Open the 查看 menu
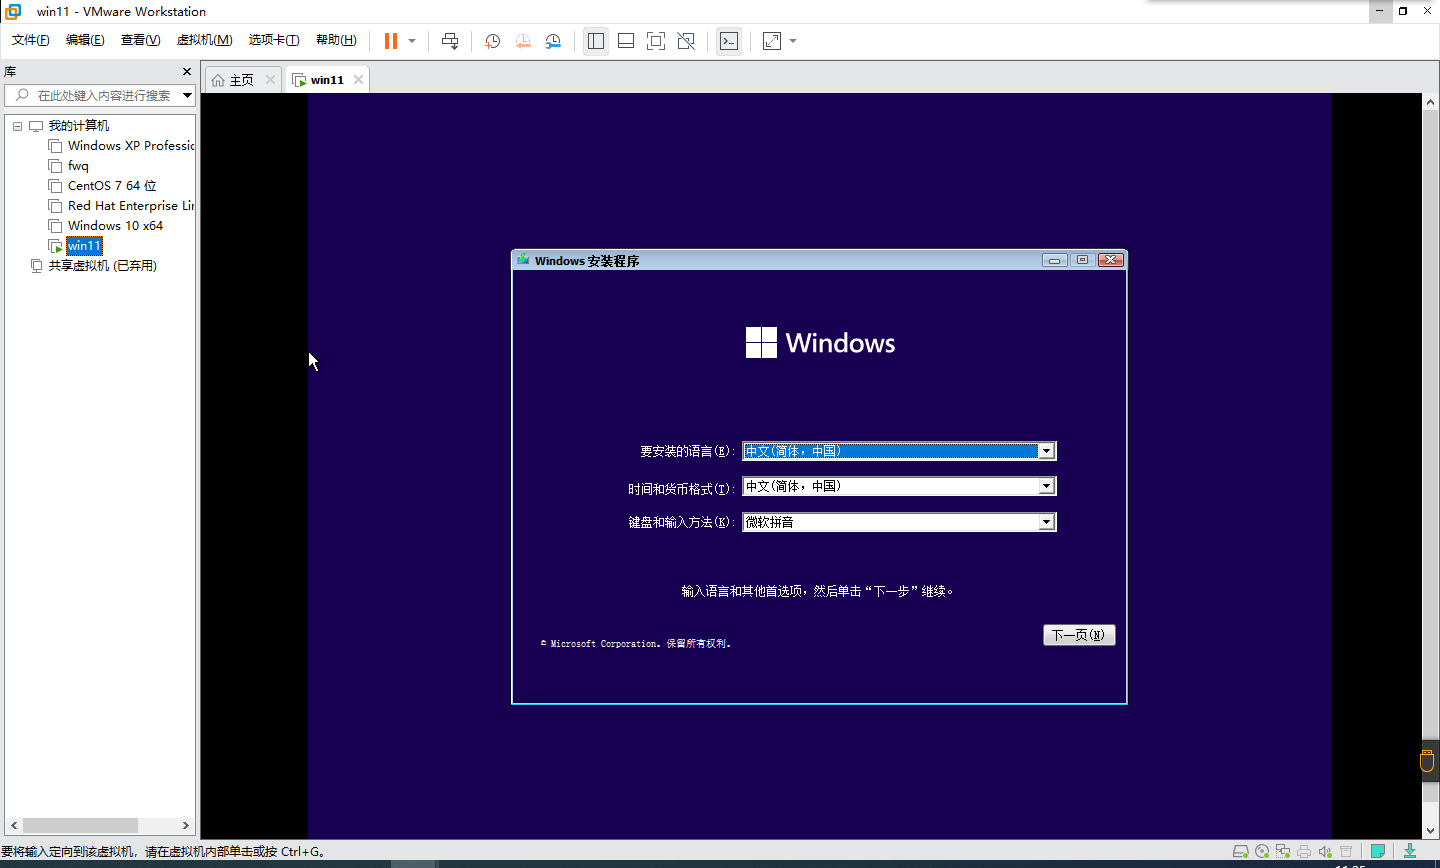This screenshot has height=868, width=1440. pyautogui.click(x=140, y=40)
